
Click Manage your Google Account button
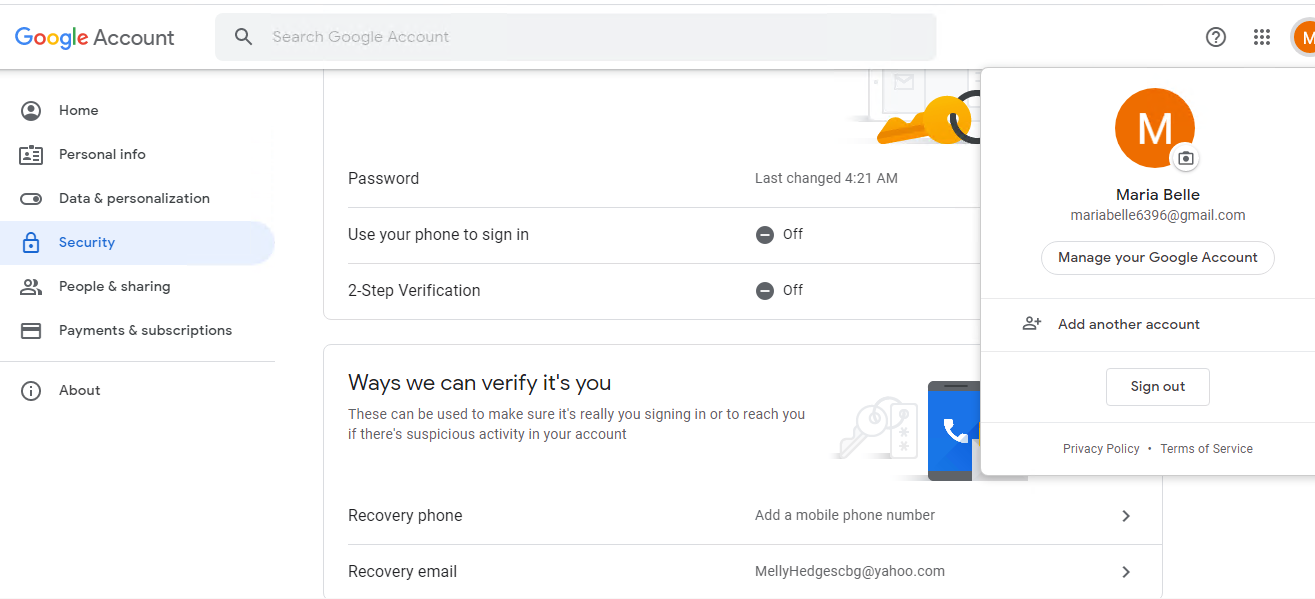[x=1158, y=257]
